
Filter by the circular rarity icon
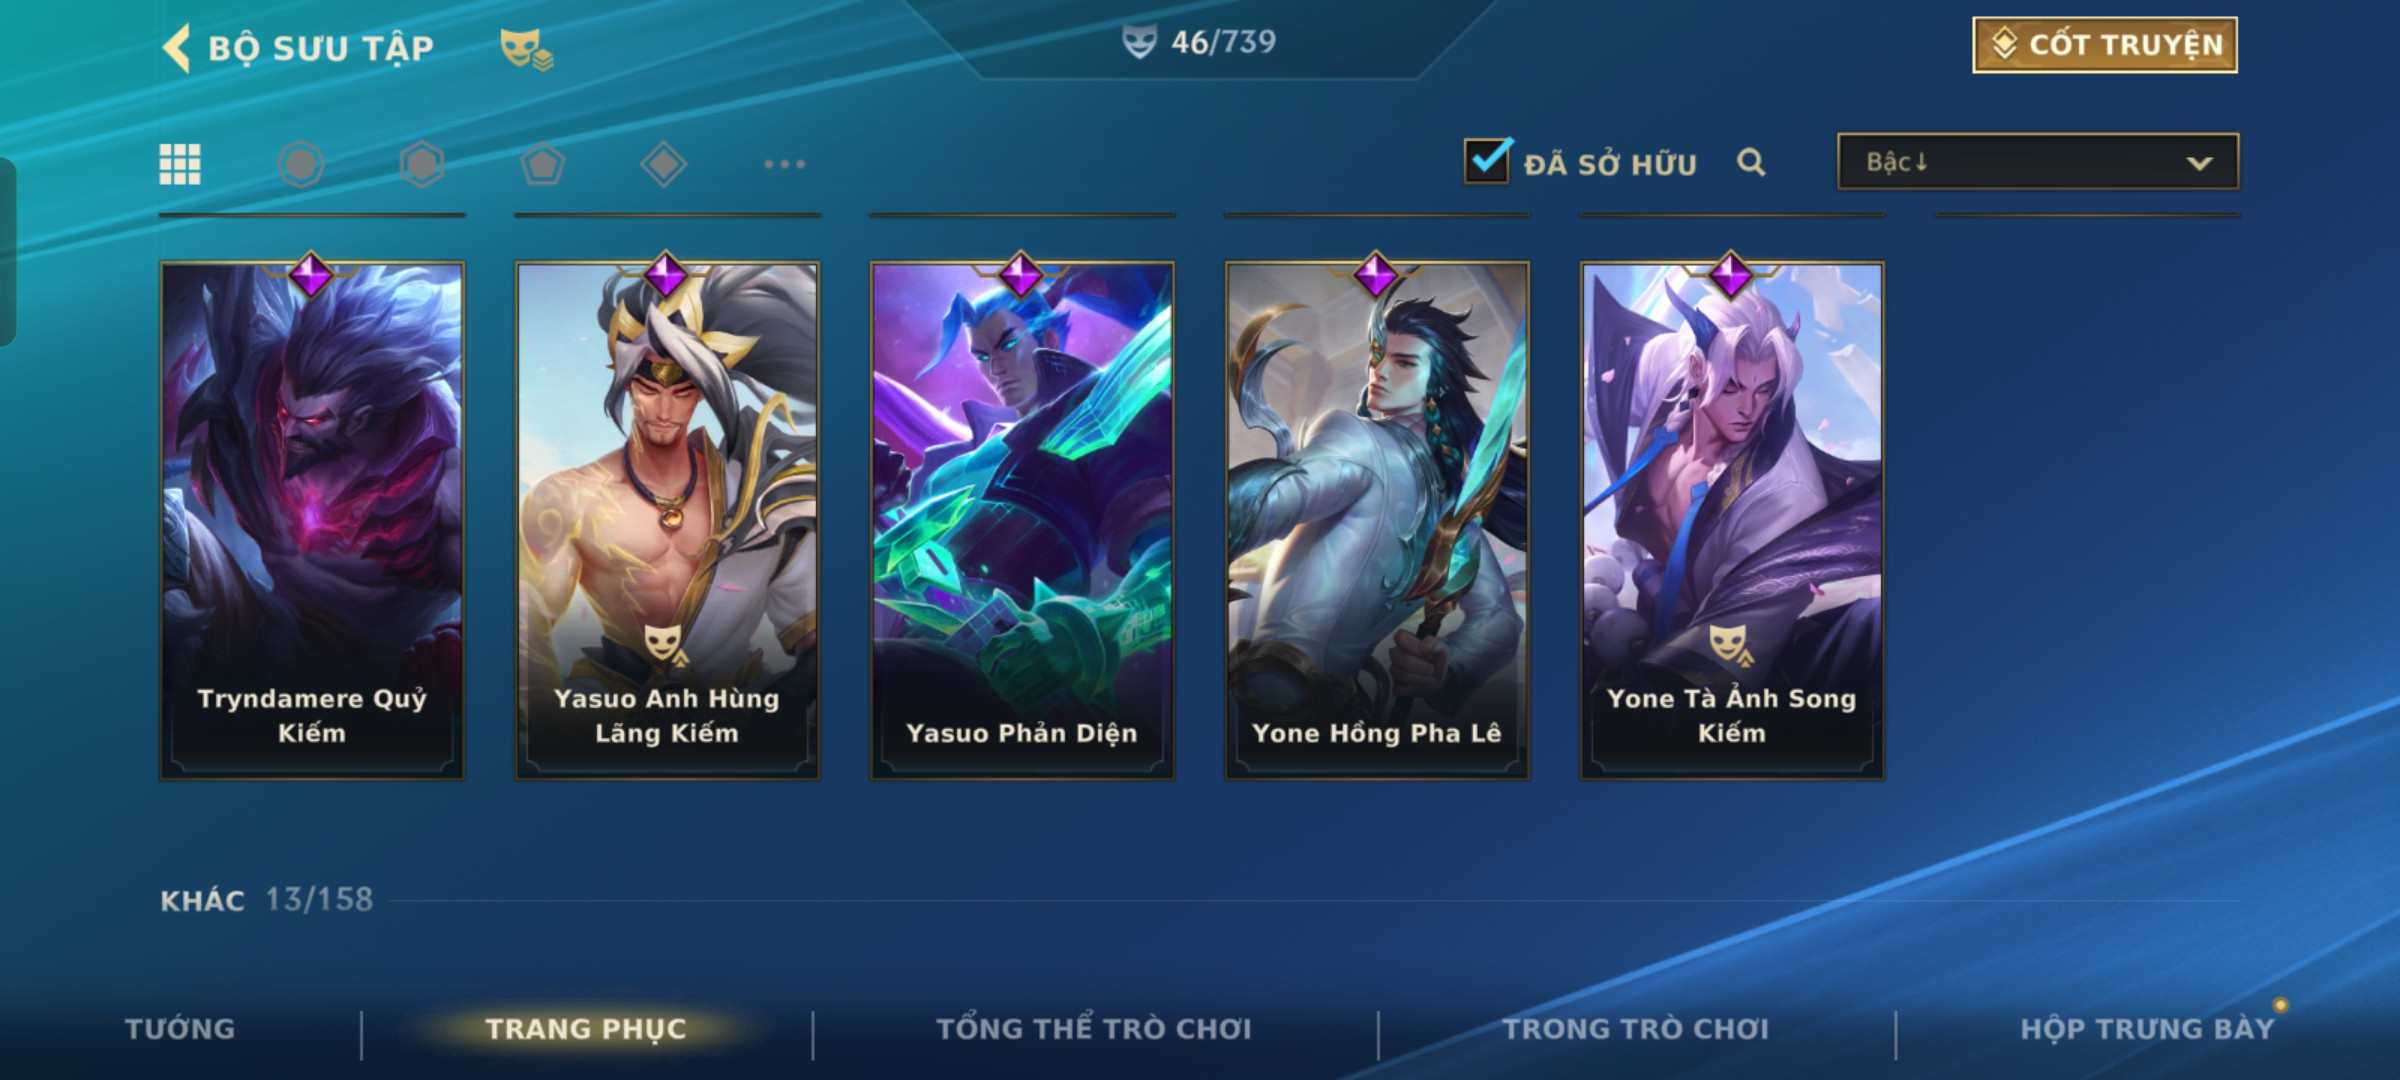(x=301, y=164)
